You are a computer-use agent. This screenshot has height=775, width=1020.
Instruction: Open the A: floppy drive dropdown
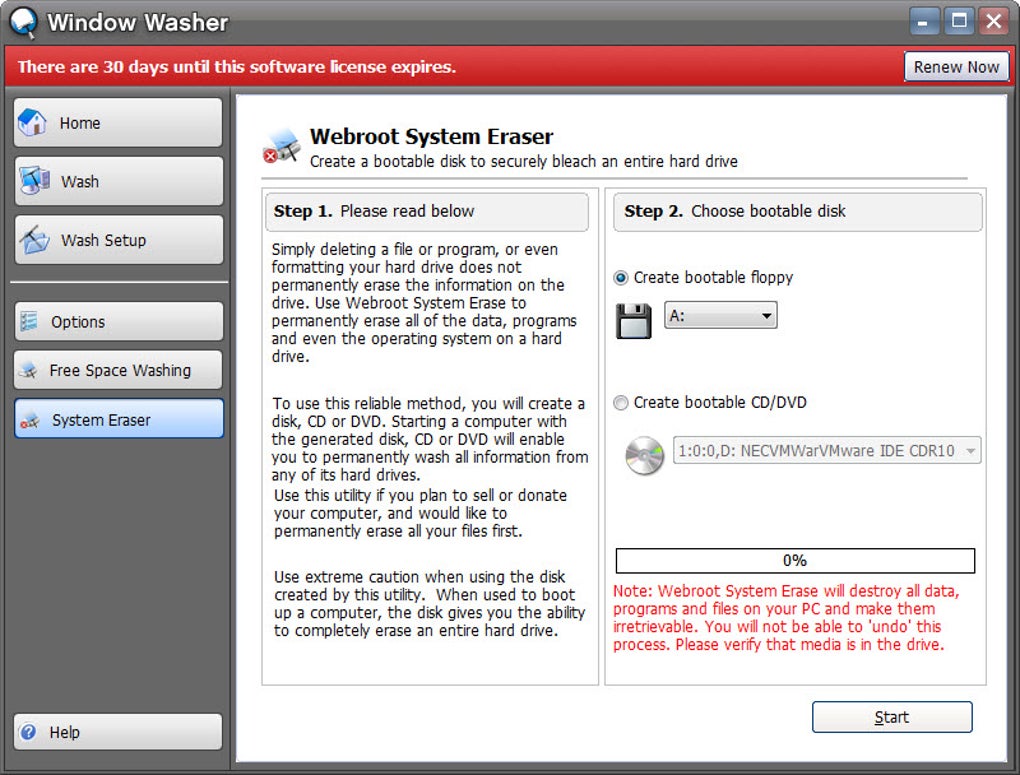tap(720, 316)
